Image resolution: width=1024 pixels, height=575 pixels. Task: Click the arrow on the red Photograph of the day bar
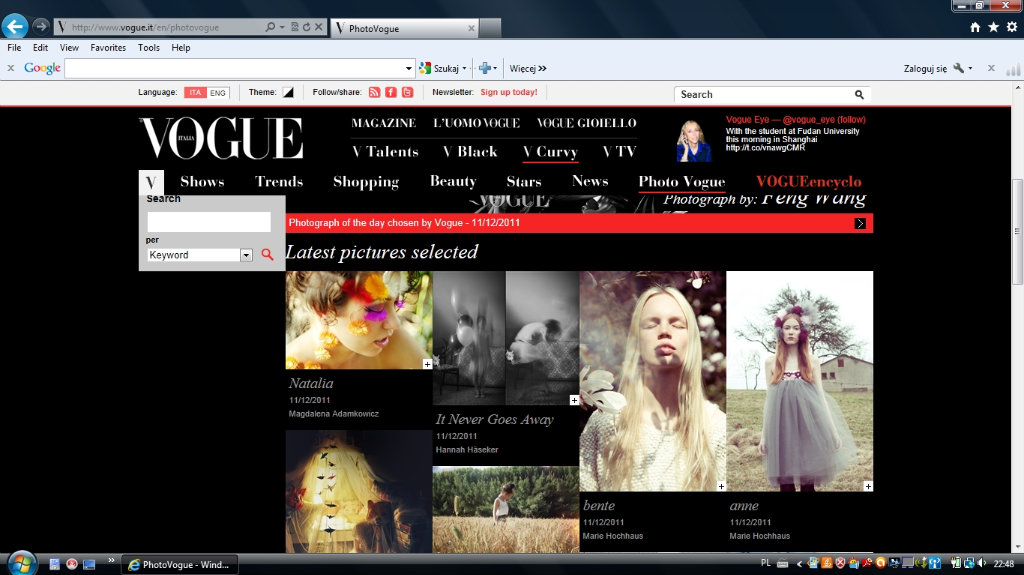pos(860,223)
